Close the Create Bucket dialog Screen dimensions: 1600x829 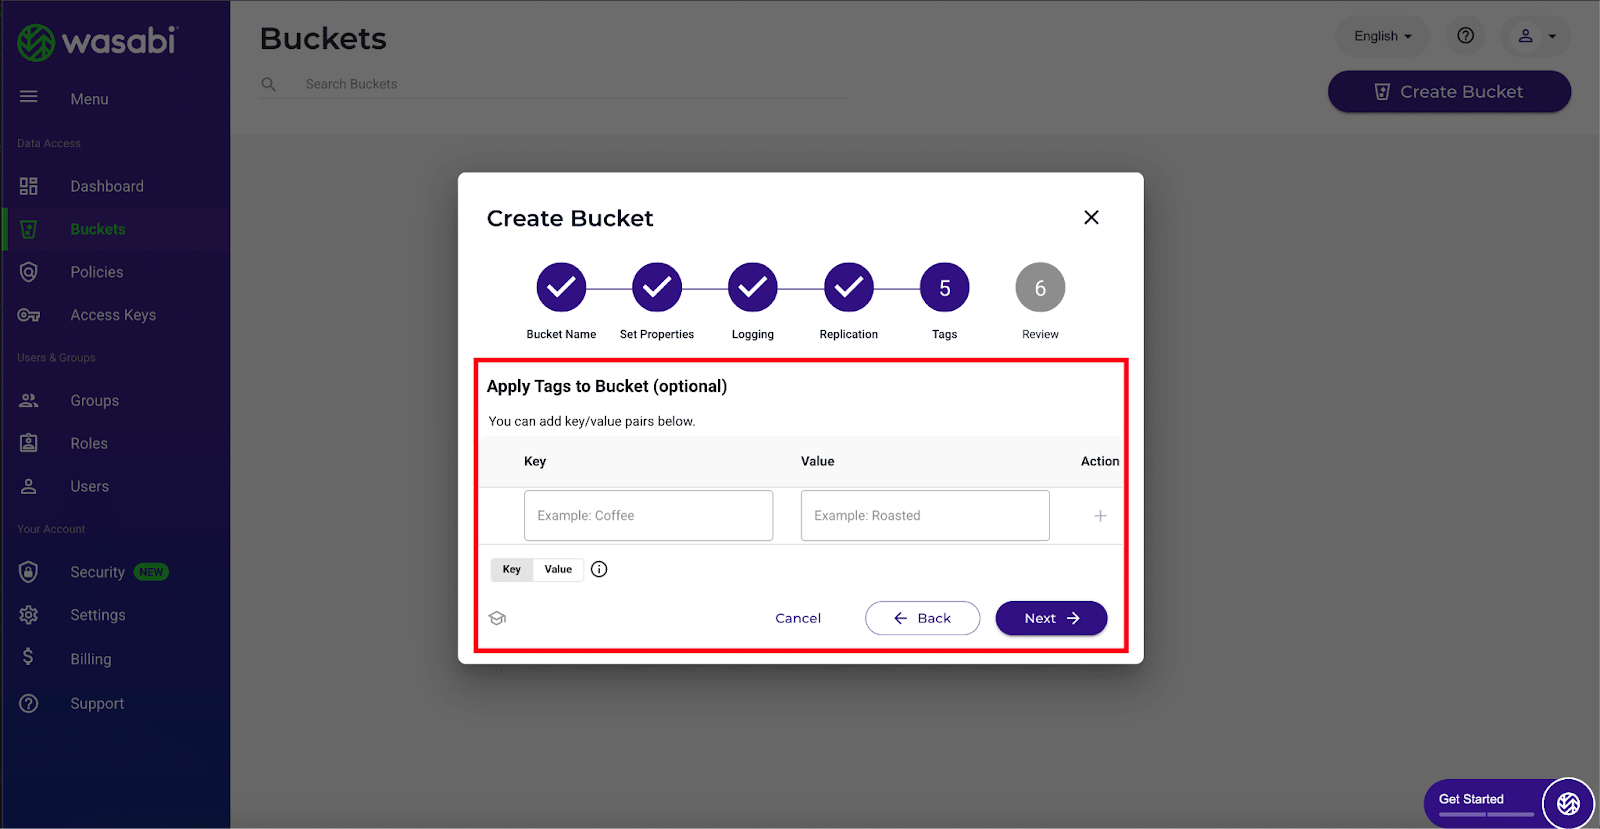[1091, 217]
